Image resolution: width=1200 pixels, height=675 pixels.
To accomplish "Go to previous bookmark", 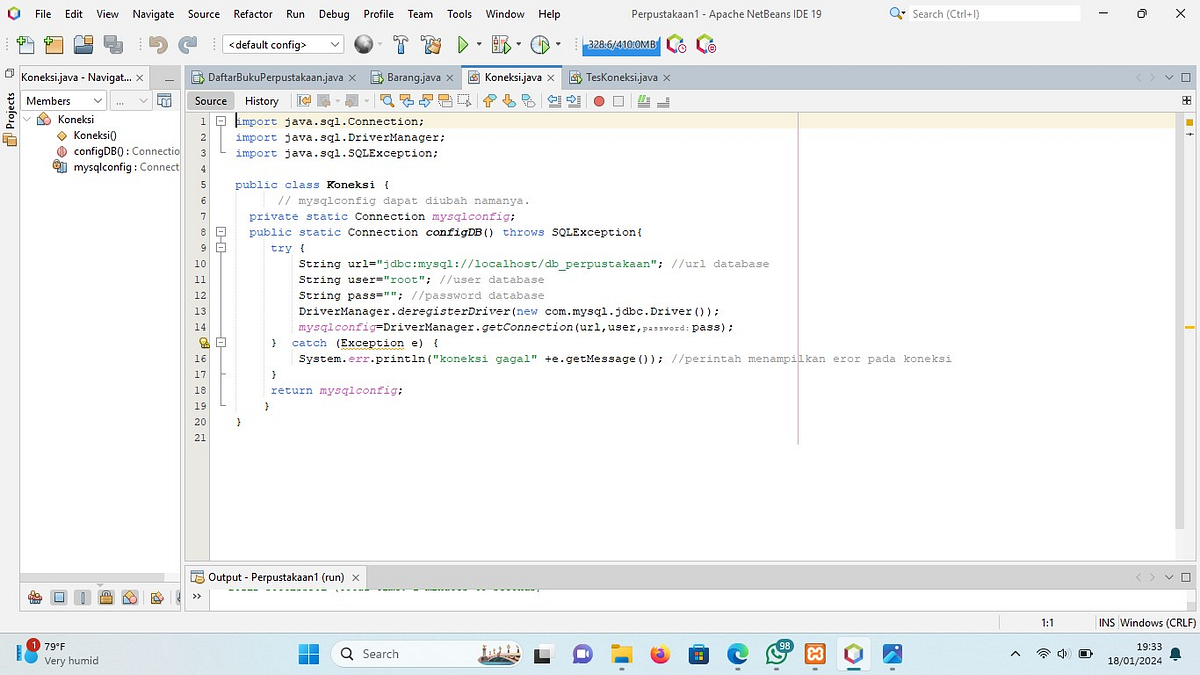I will pyautogui.click(x=488, y=101).
